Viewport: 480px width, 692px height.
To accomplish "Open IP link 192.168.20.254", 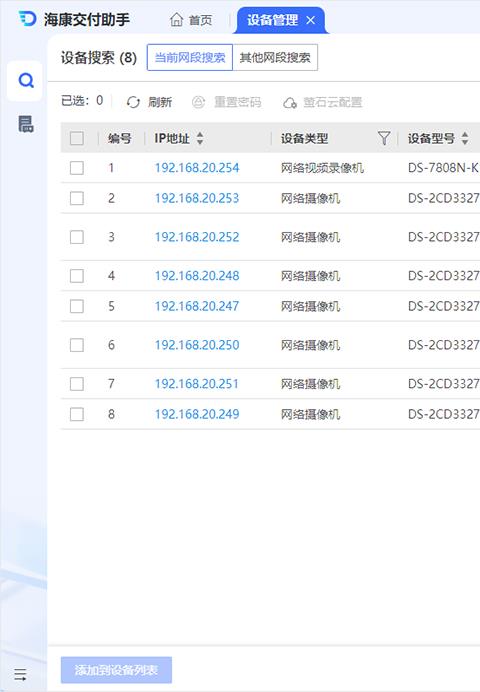I will (197, 168).
